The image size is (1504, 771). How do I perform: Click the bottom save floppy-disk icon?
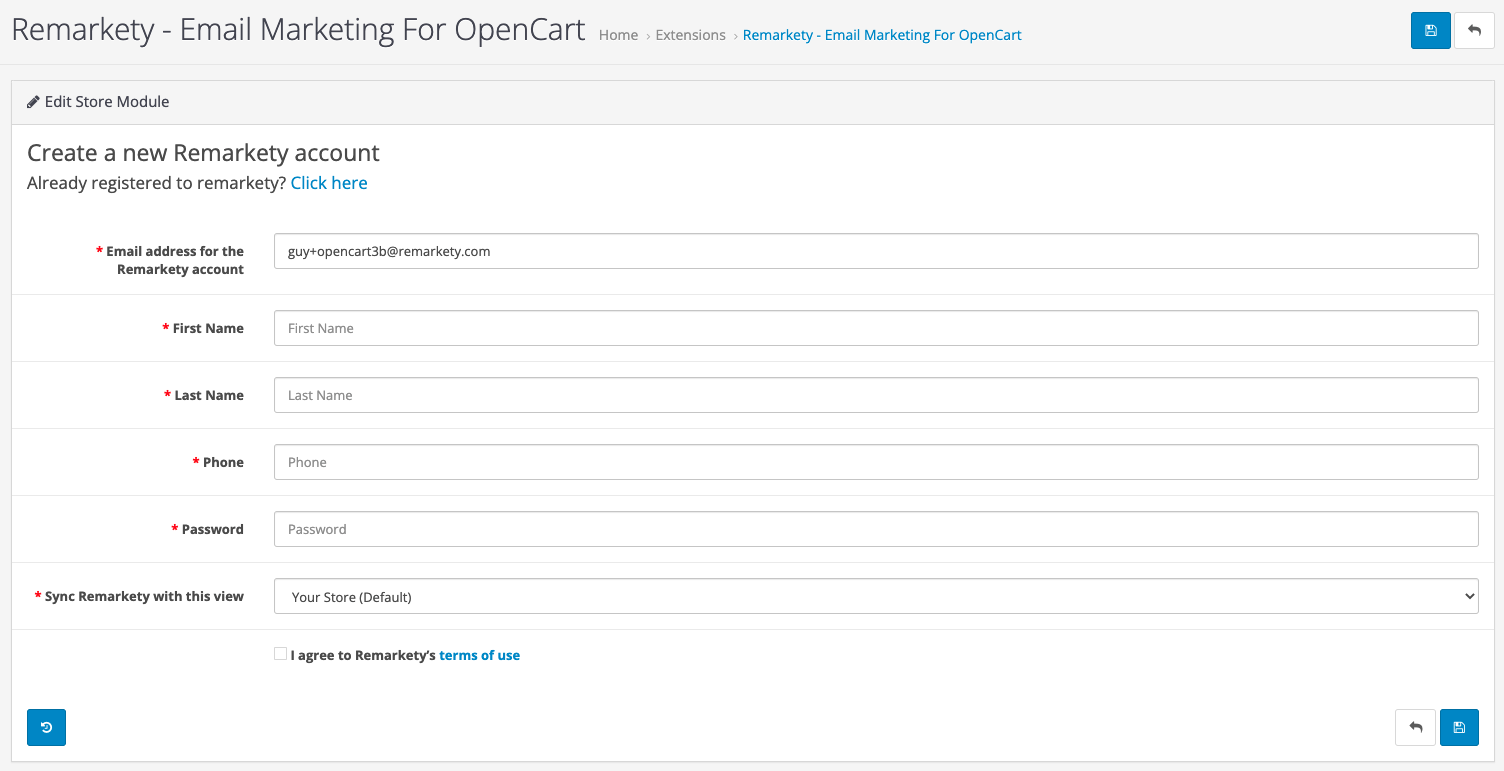click(1459, 727)
